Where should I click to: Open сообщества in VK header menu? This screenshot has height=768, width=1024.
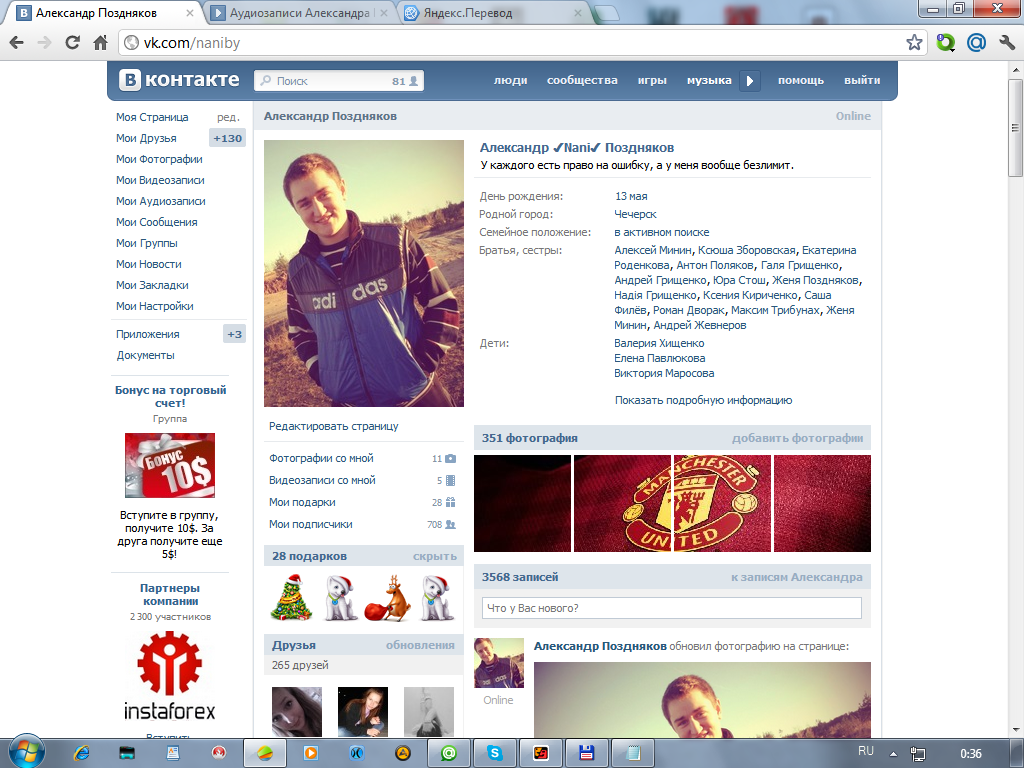[x=582, y=80]
